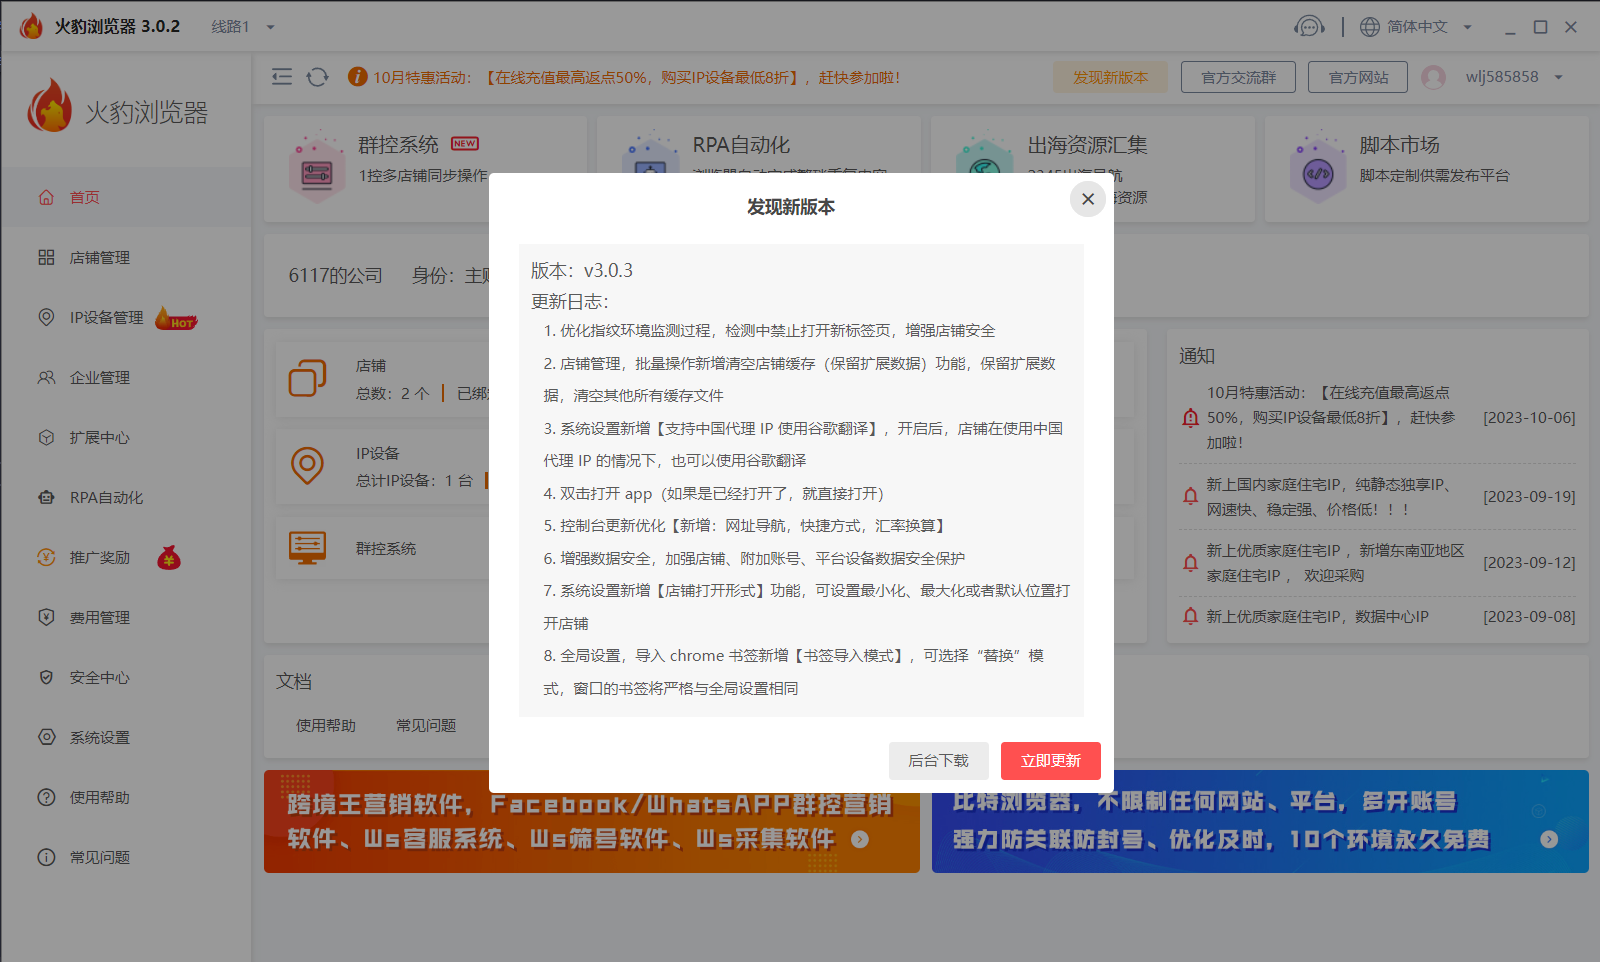Click the user avatar icon
Image resolution: width=1600 pixels, height=962 pixels.
pos(1433,77)
